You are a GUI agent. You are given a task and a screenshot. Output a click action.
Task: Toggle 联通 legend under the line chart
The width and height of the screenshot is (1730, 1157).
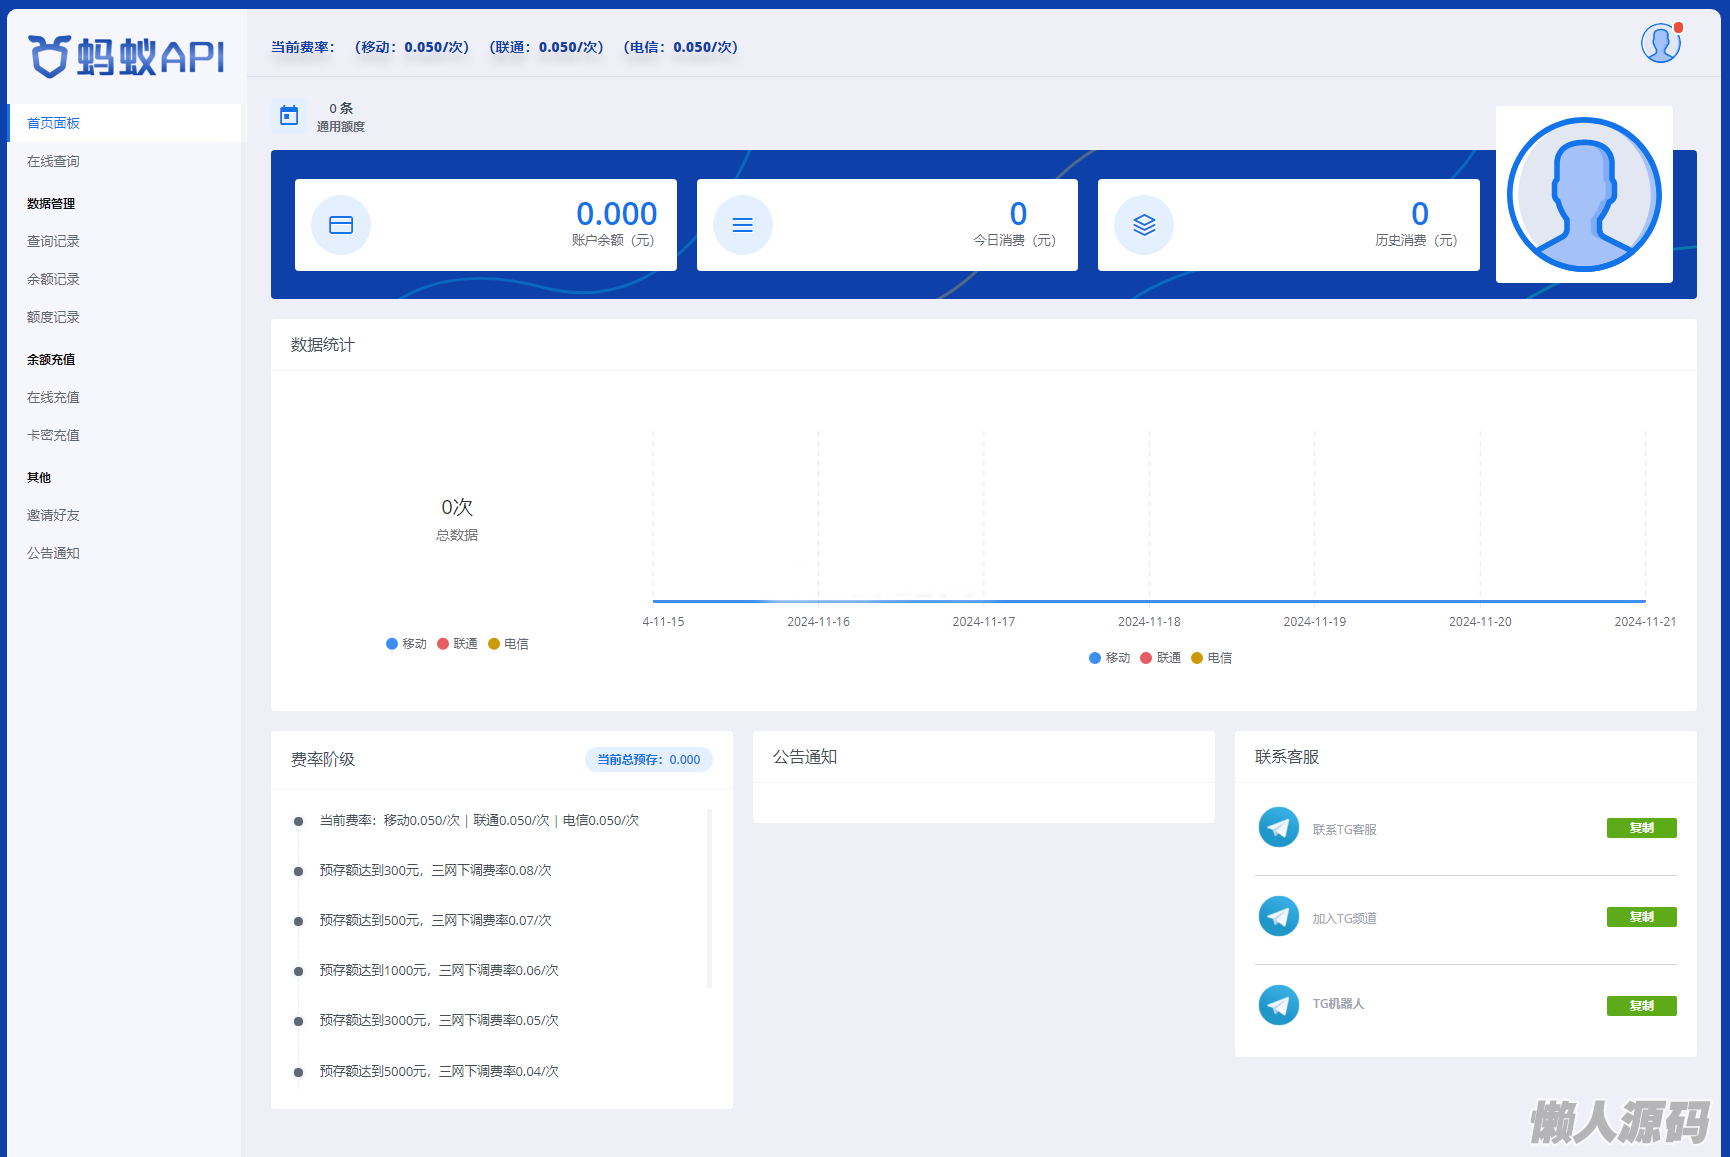(1161, 658)
